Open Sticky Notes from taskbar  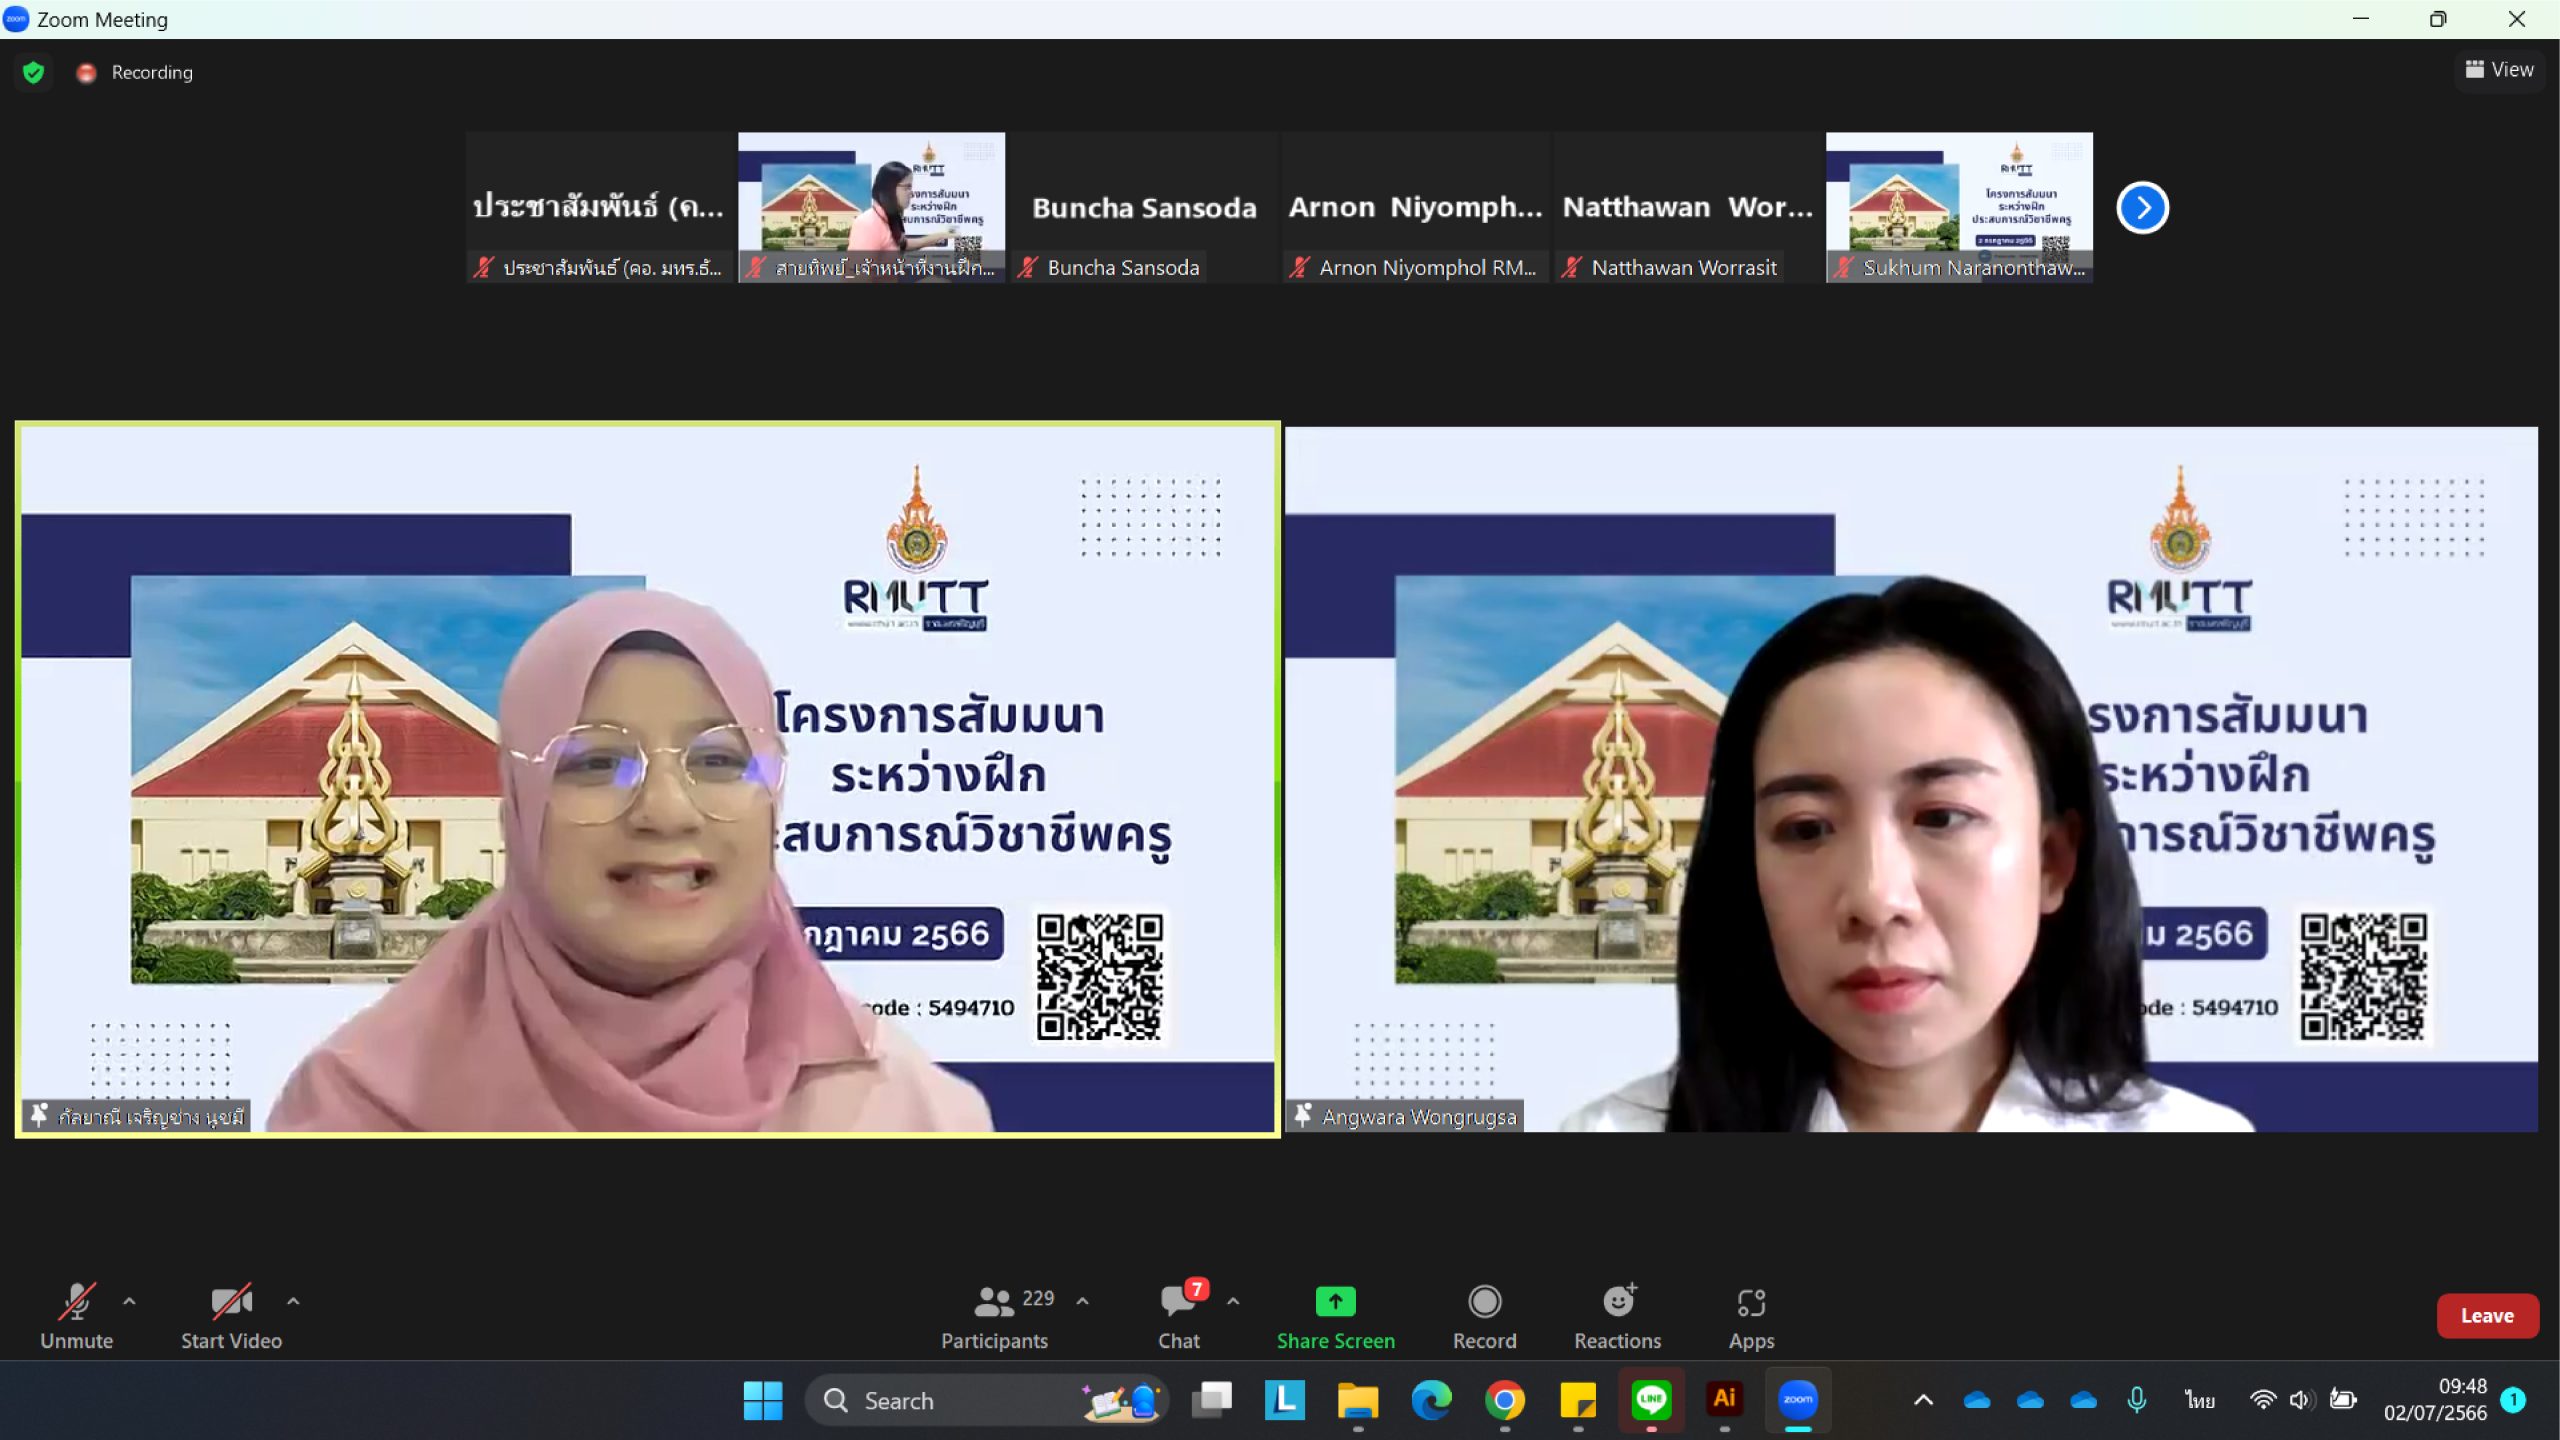pos(1578,1401)
